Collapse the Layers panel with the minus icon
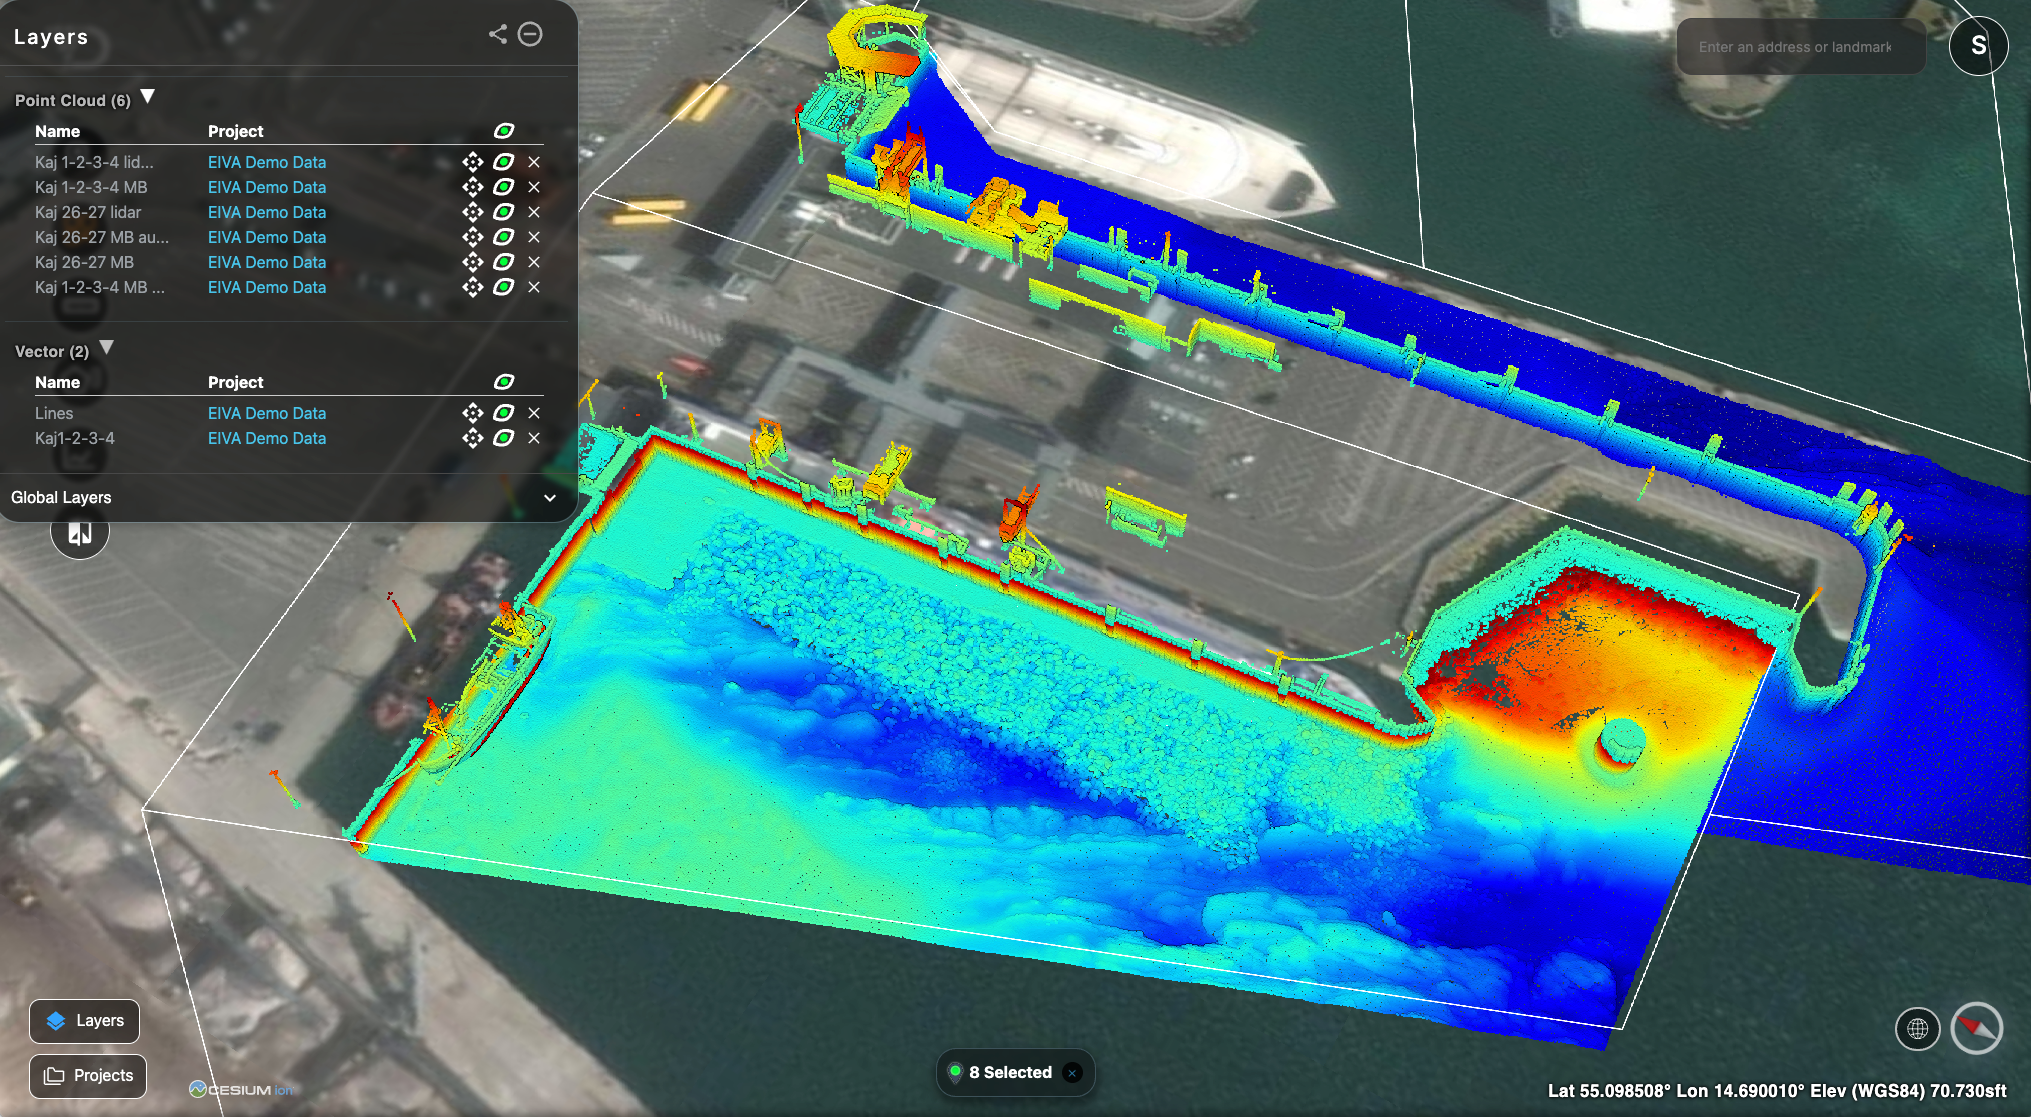Viewport: 2031px width, 1117px height. tap(530, 34)
